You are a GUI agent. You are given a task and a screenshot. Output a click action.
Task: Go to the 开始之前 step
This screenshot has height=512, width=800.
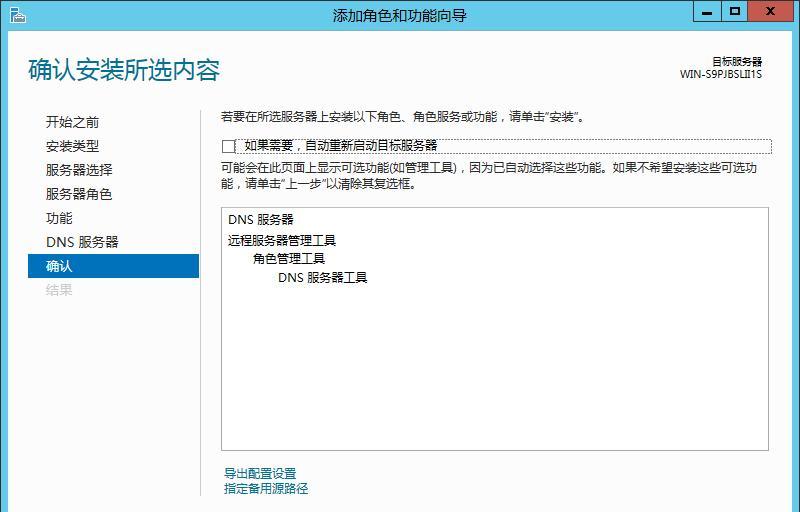coord(72,122)
